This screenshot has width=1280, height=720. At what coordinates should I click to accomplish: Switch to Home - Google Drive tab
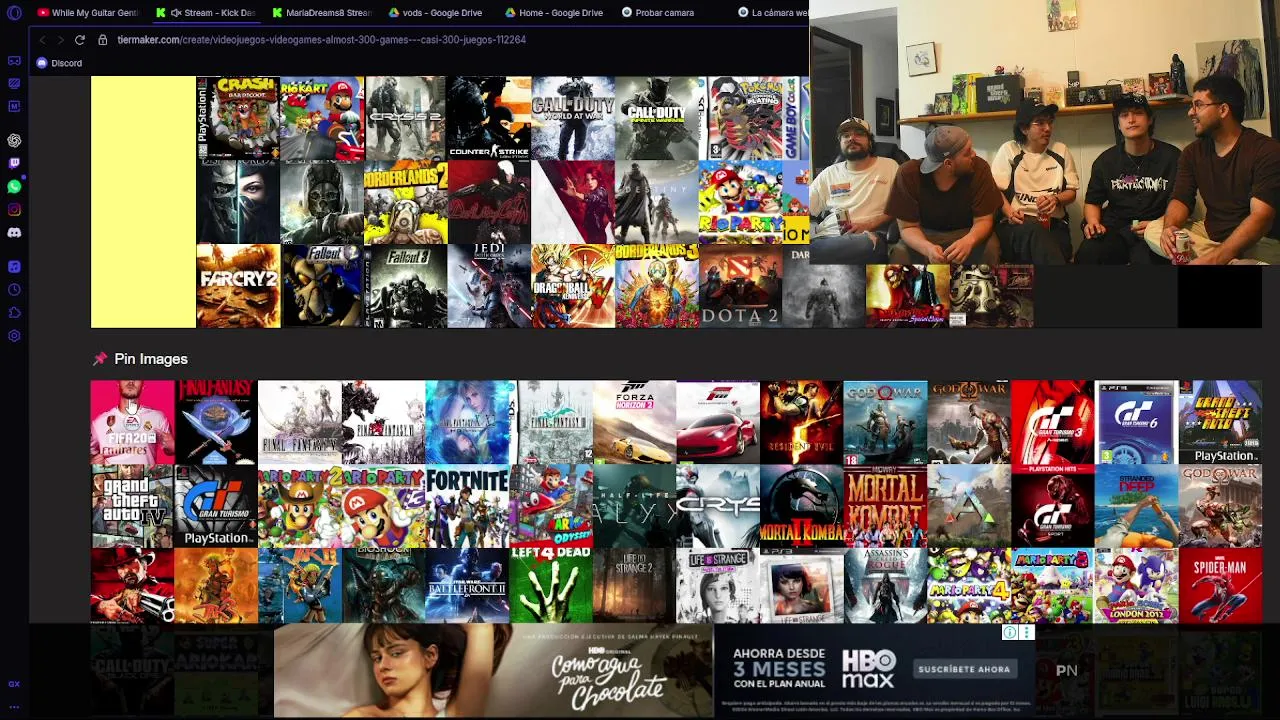(555, 13)
